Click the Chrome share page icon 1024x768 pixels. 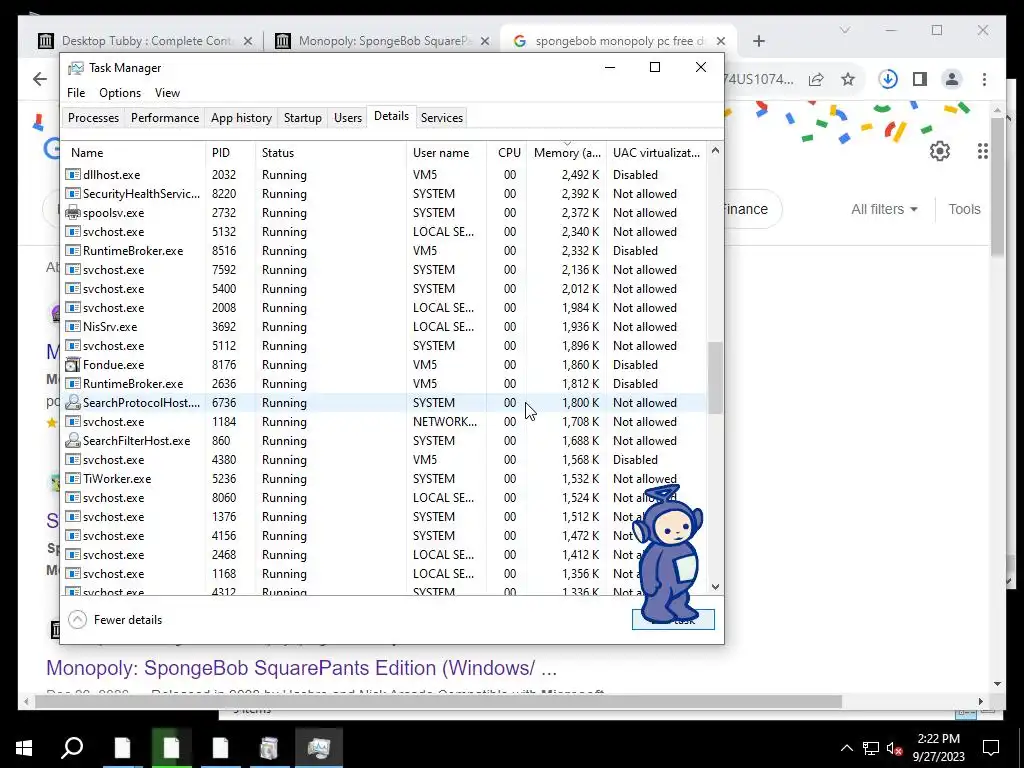point(816,79)
